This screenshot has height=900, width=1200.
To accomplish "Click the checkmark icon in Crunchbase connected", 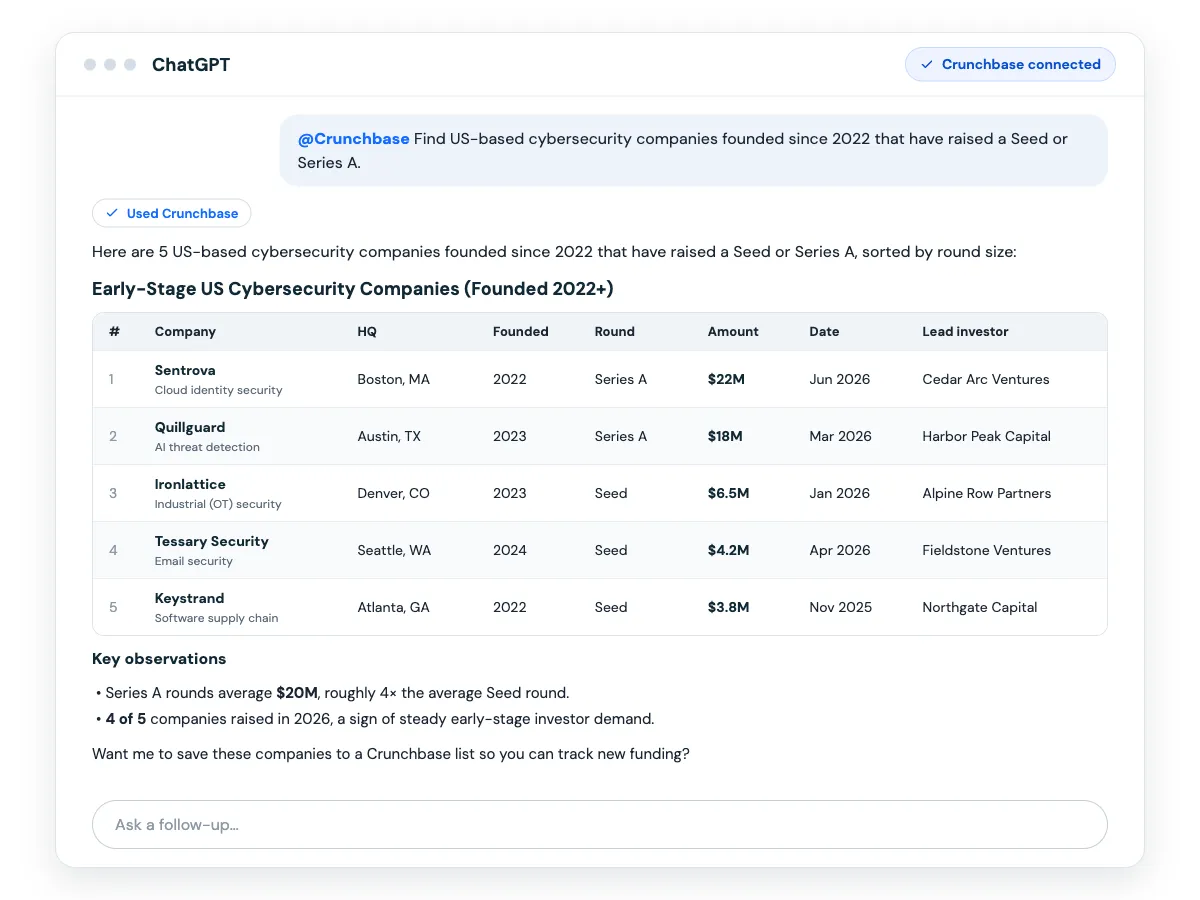I will pos(926,64).
